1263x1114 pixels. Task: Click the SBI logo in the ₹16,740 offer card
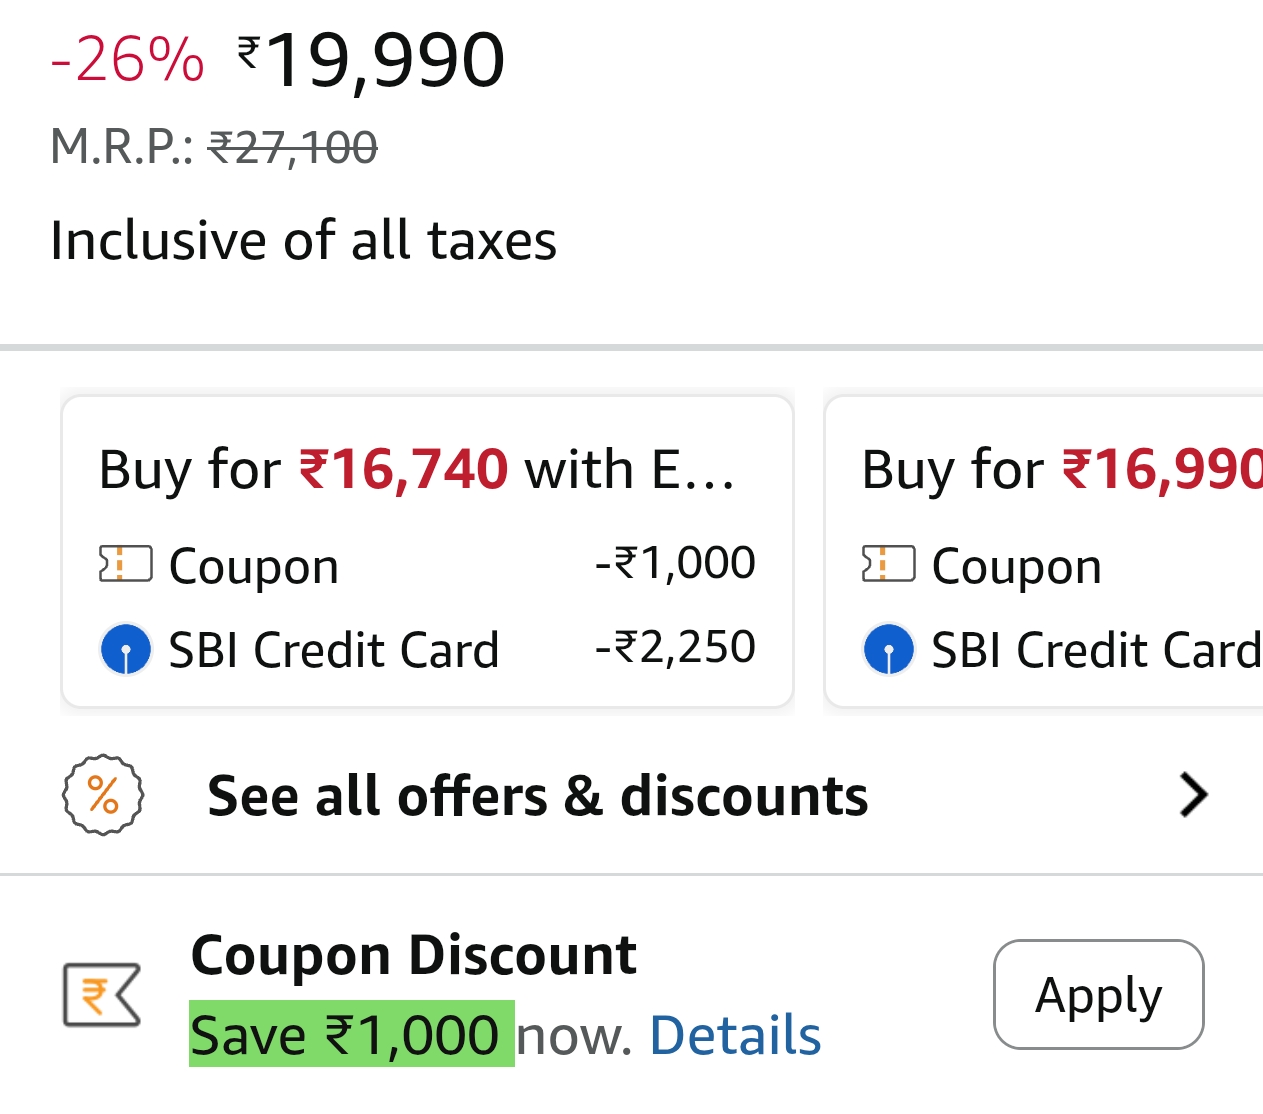(x=125, y=649)
